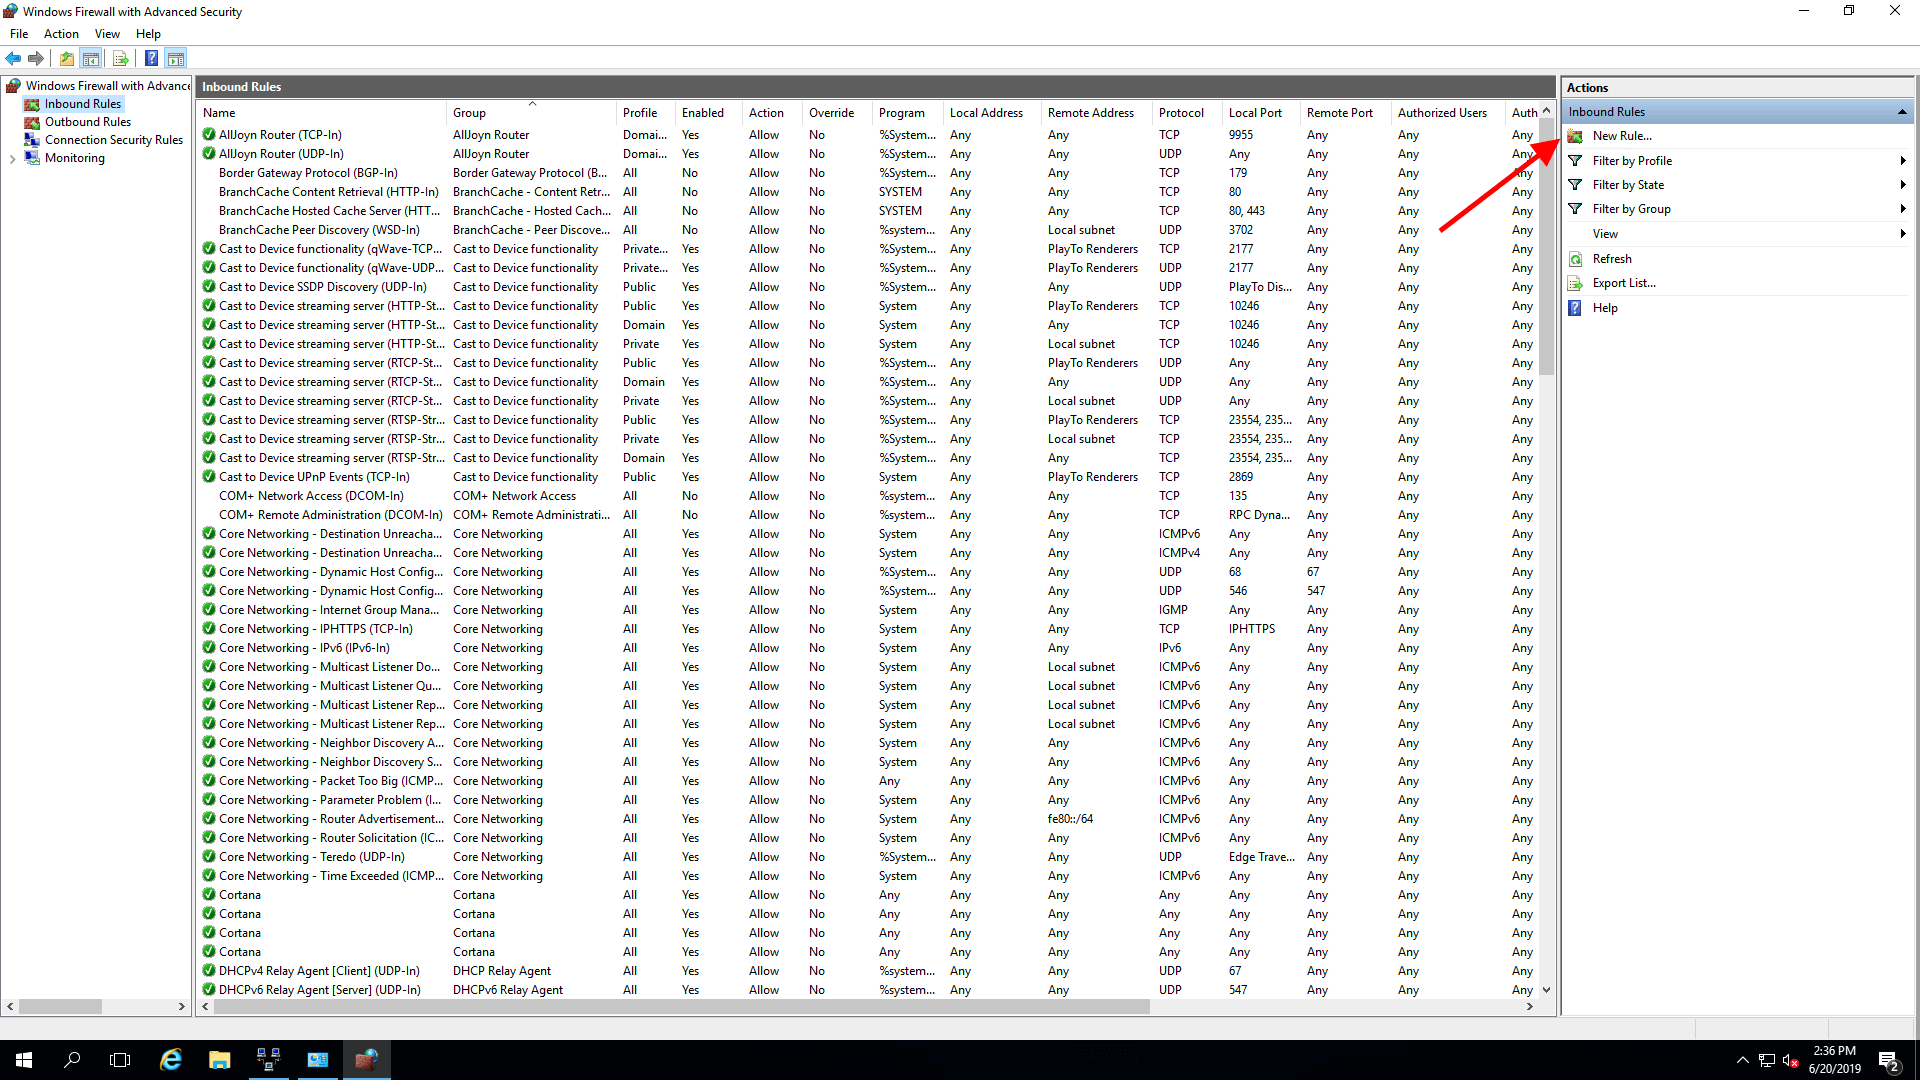Collapse the Inbound Rules actions section
This screenshot has width=1920, height=1080.
1902,112
